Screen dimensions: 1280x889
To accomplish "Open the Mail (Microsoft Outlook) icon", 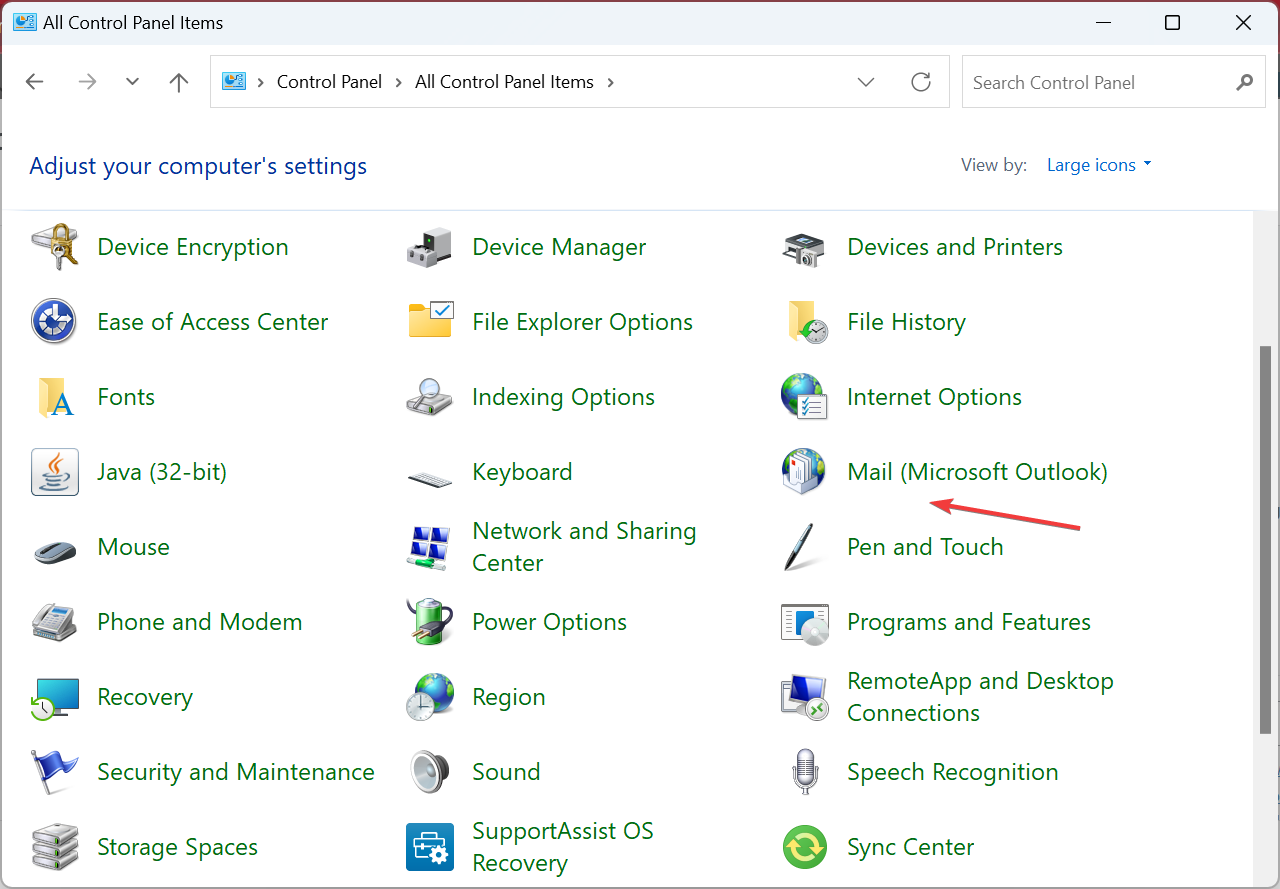I will [804, 472].
